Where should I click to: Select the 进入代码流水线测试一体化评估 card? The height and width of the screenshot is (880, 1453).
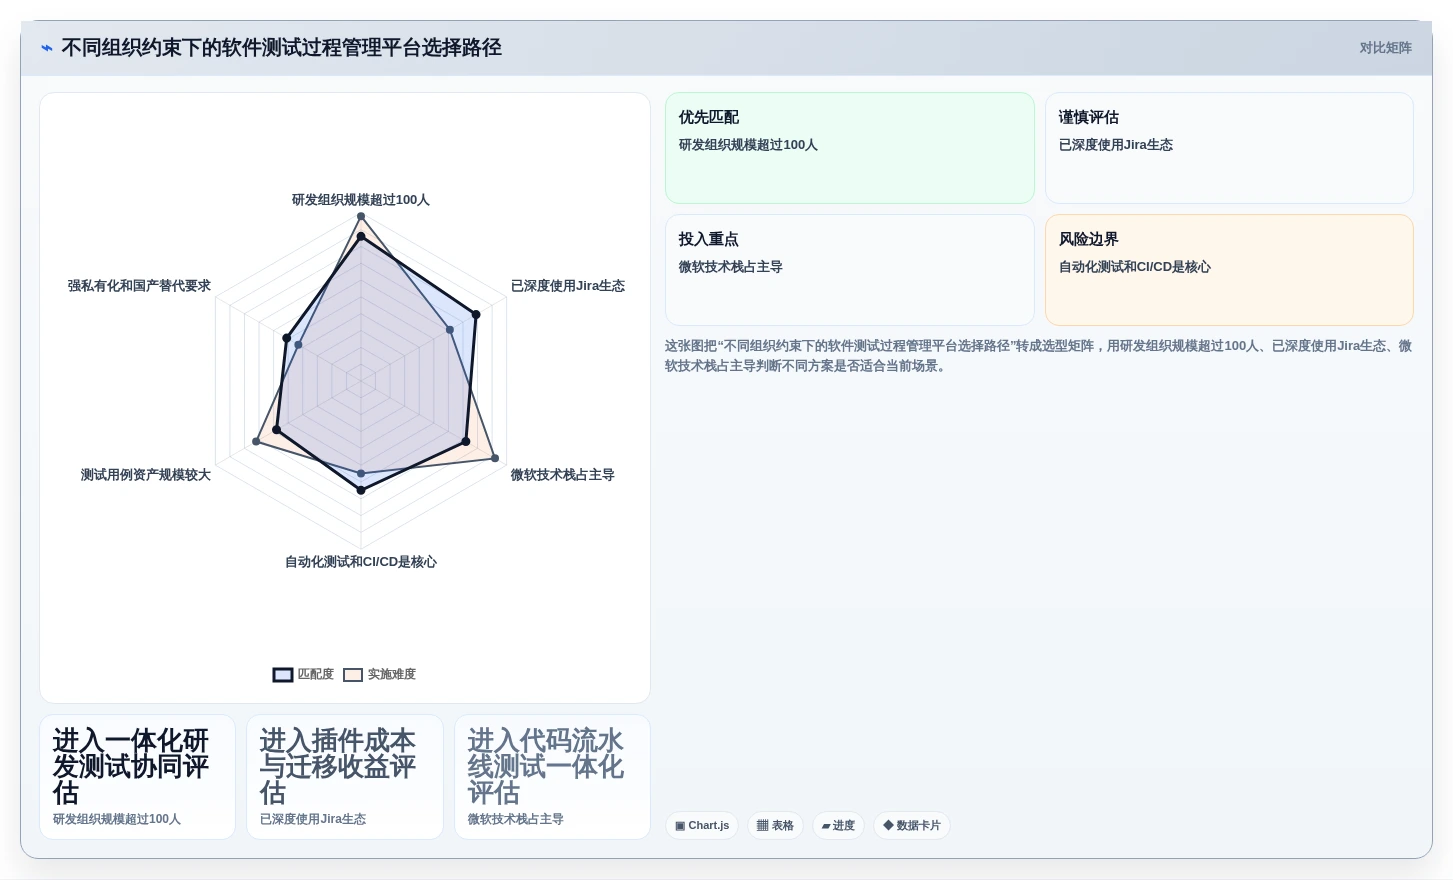tap(552, 777)
